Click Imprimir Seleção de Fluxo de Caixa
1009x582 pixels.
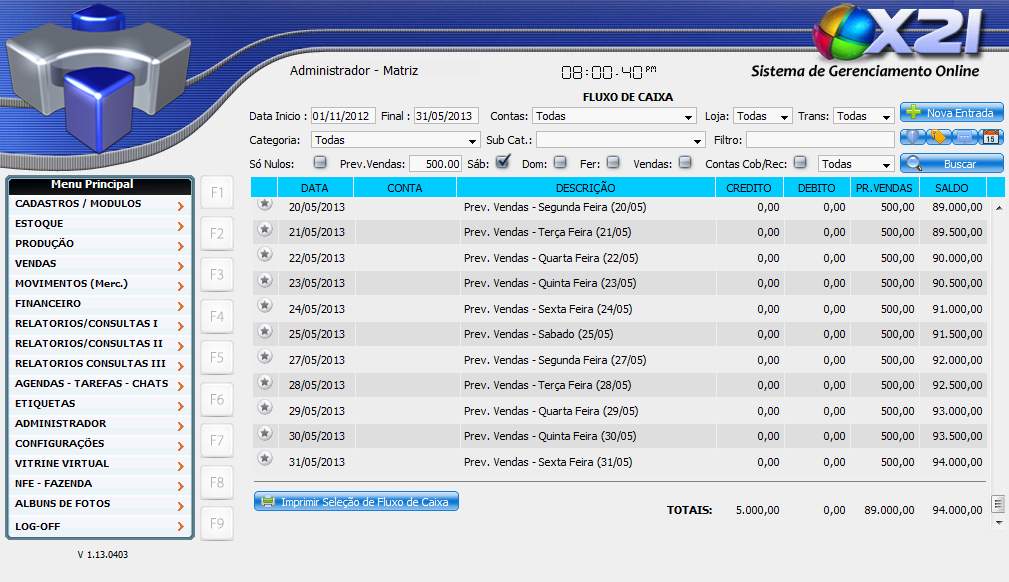[357, 502]
